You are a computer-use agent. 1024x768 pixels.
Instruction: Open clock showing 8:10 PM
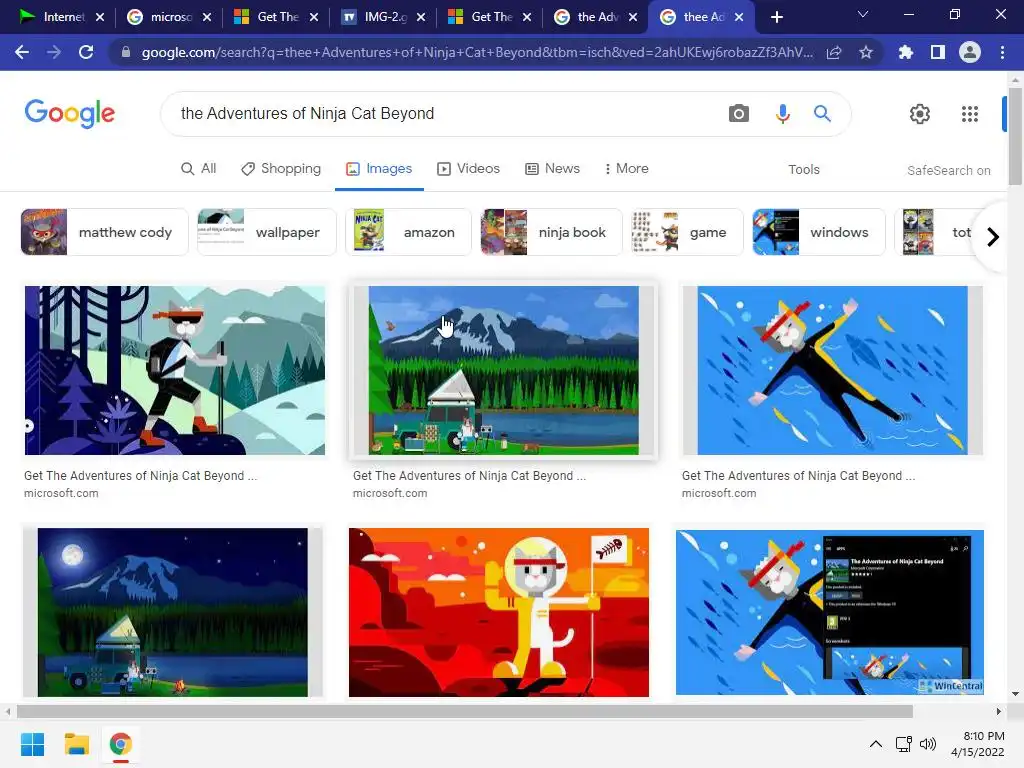[978, 744]
